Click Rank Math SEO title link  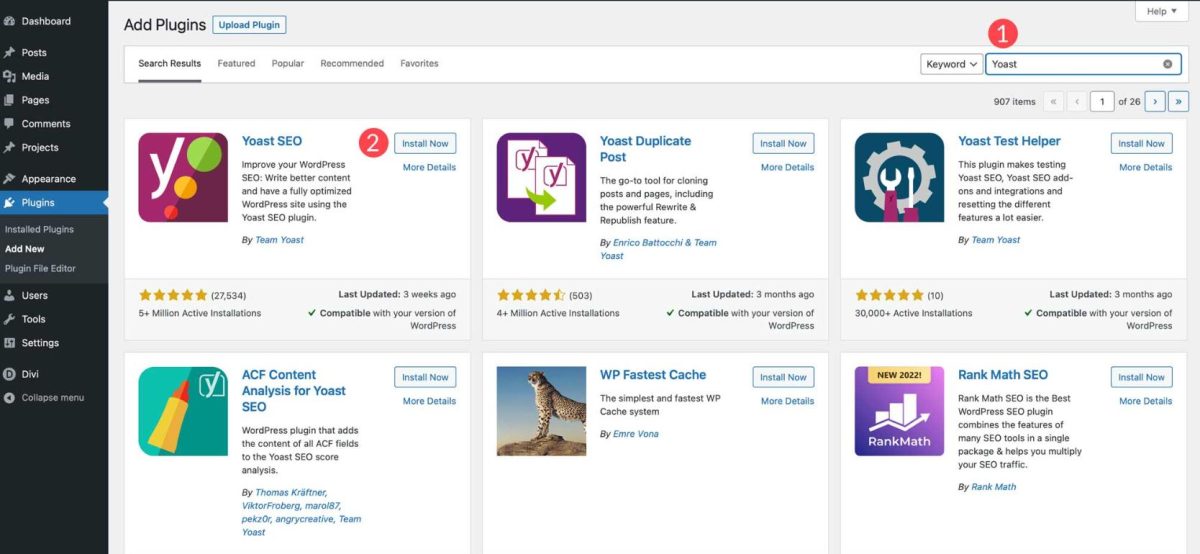click(x=1003, y=375)
